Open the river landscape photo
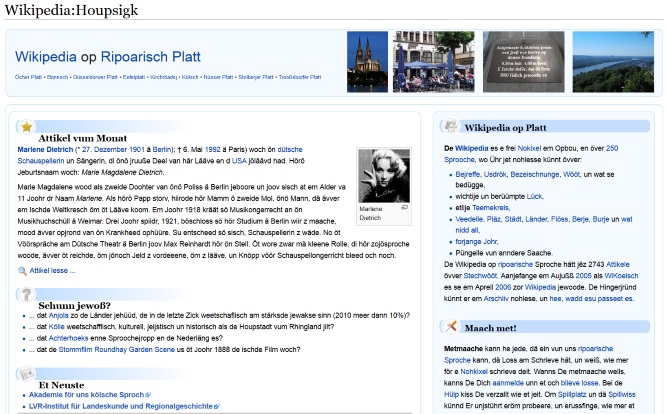 pos(612,62)
